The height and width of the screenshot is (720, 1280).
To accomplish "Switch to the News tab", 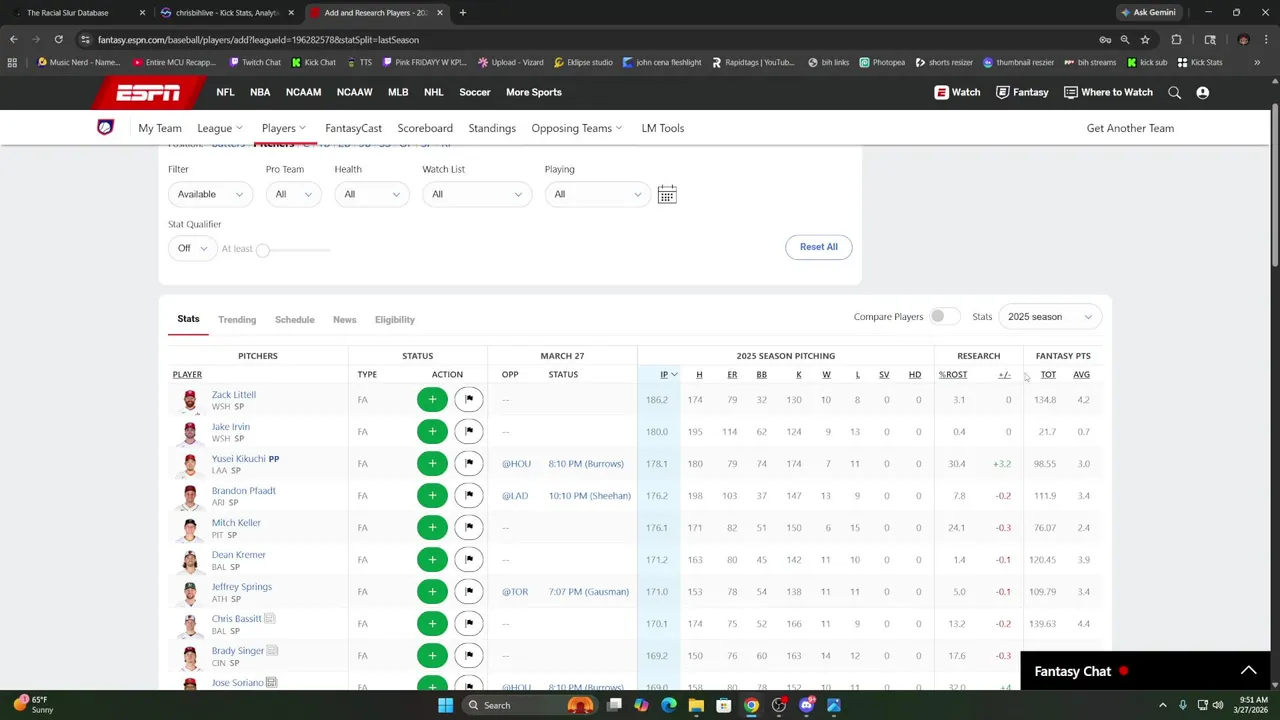I will point(345,320).
